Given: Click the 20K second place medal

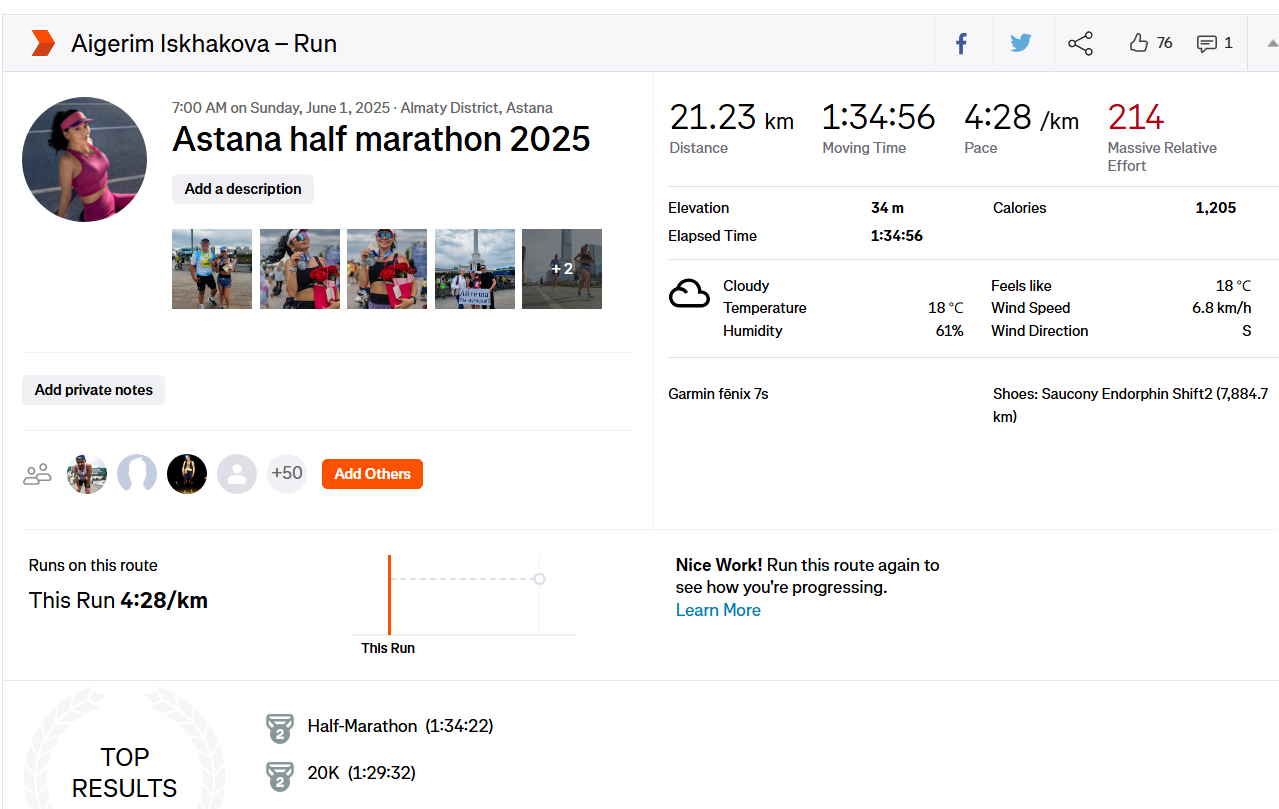Looking at the screenshot, I should pyautogui.click(x=279, y=775).
